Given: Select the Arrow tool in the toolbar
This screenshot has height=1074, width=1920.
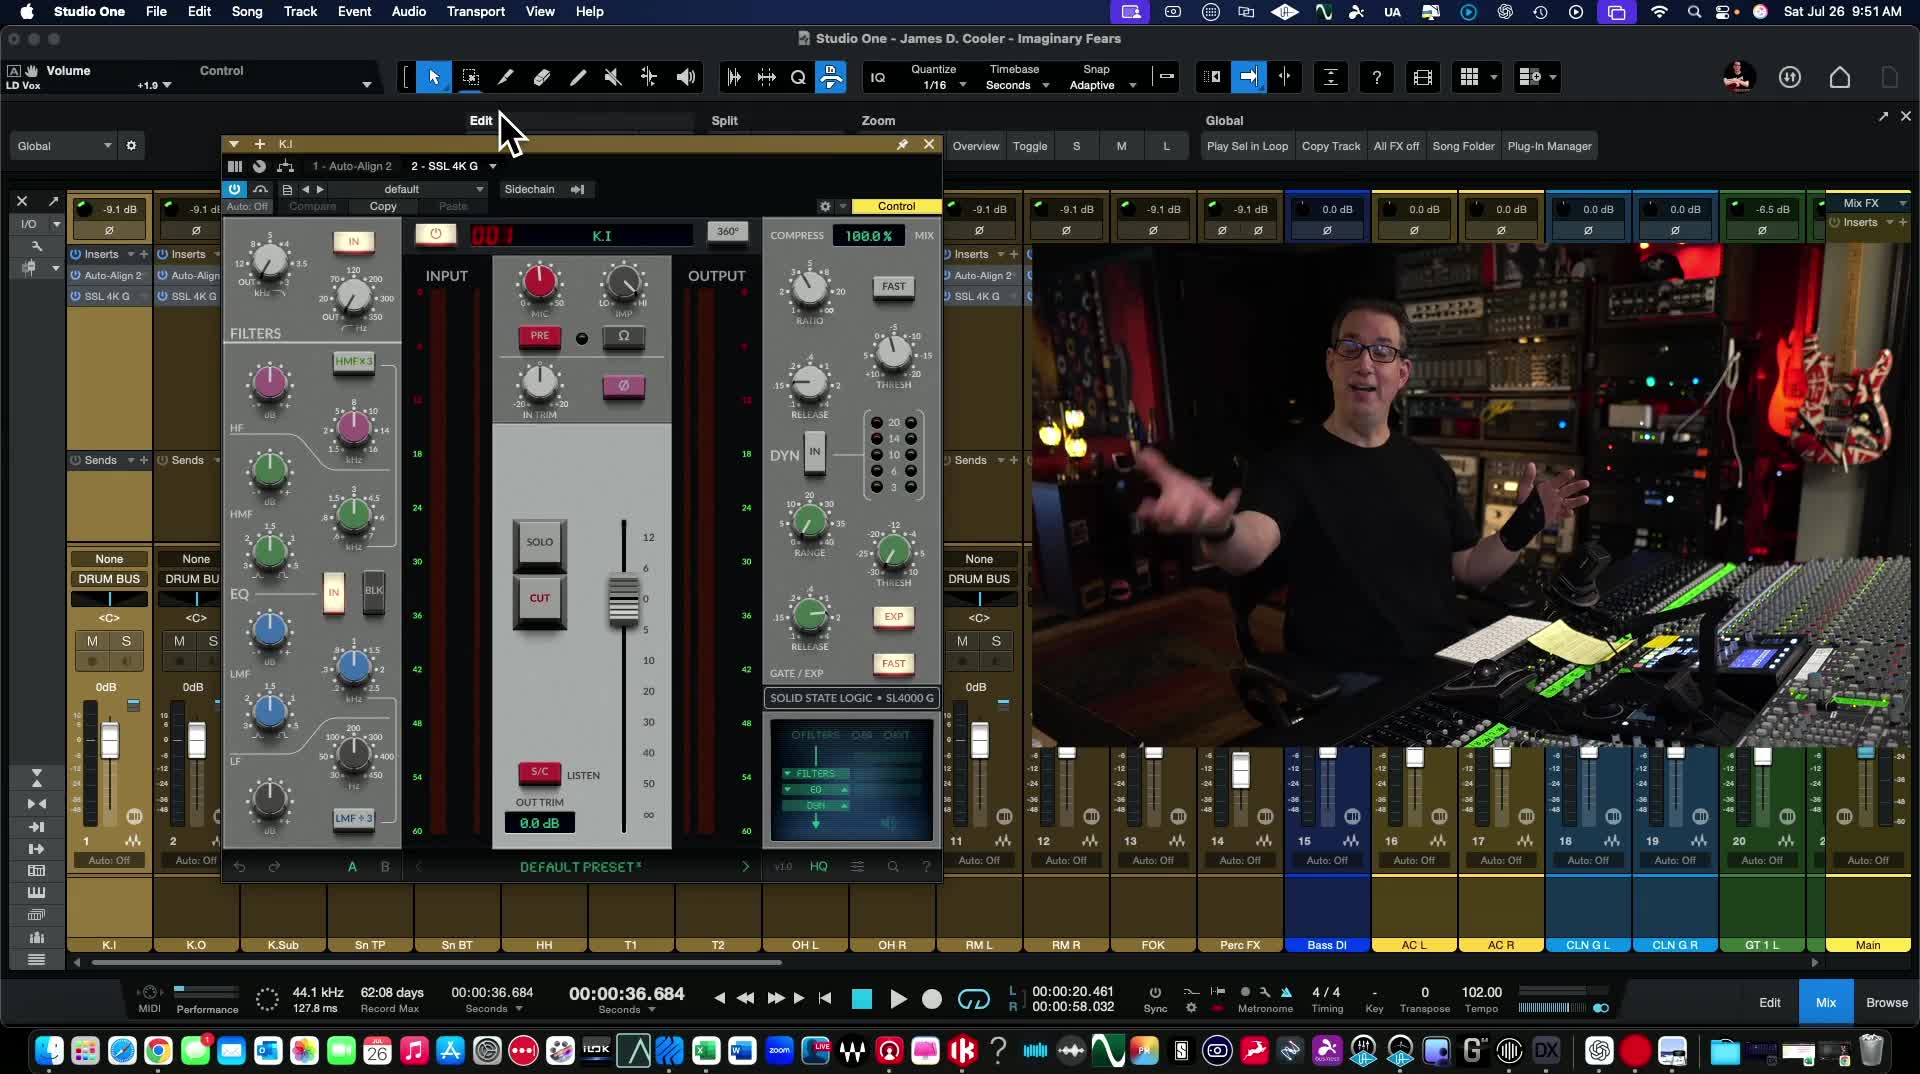Looking at the screenshot, I should [434, 77].
